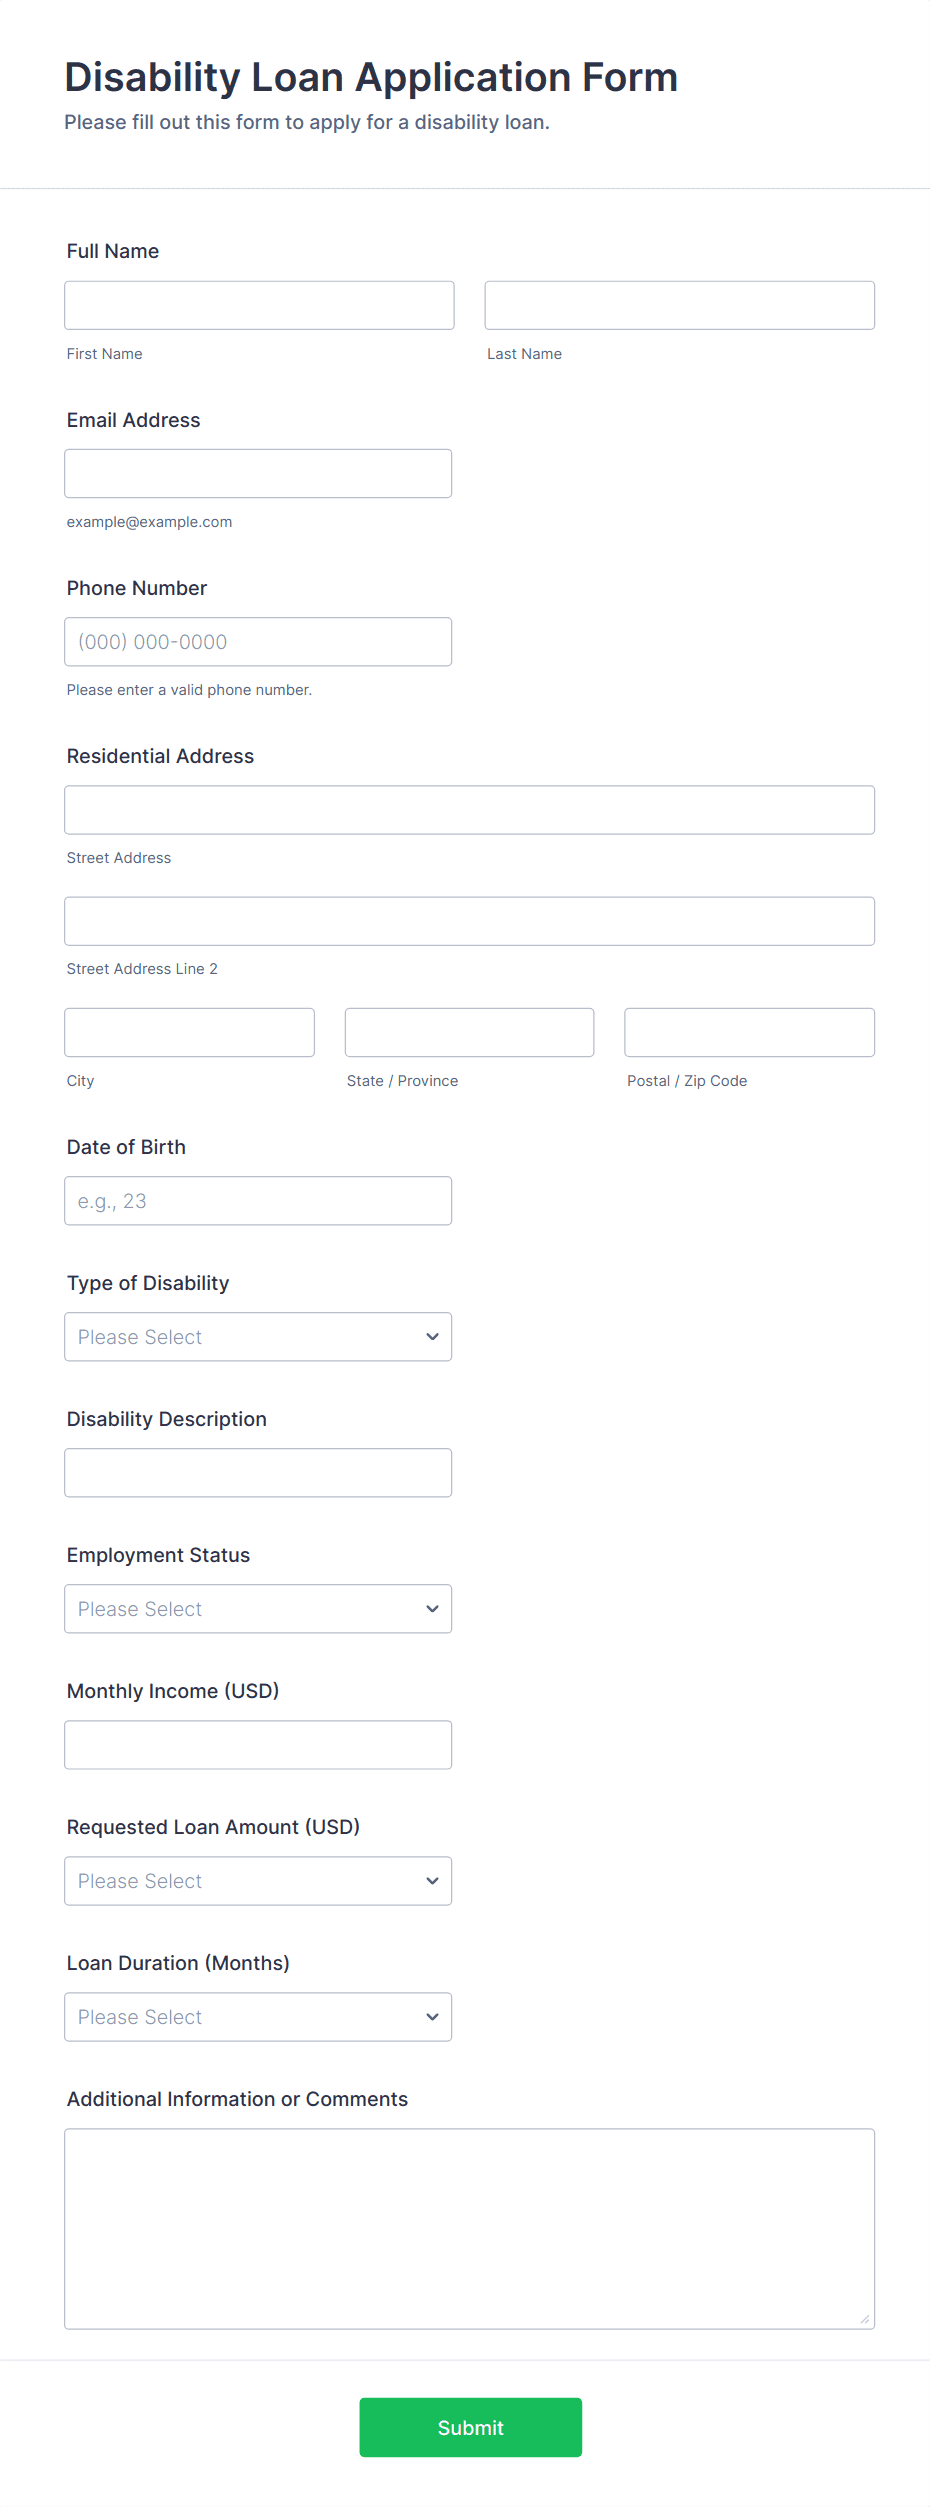Focus the Email Address field
Screen dimensions: 930x2507
pos(258,473)
